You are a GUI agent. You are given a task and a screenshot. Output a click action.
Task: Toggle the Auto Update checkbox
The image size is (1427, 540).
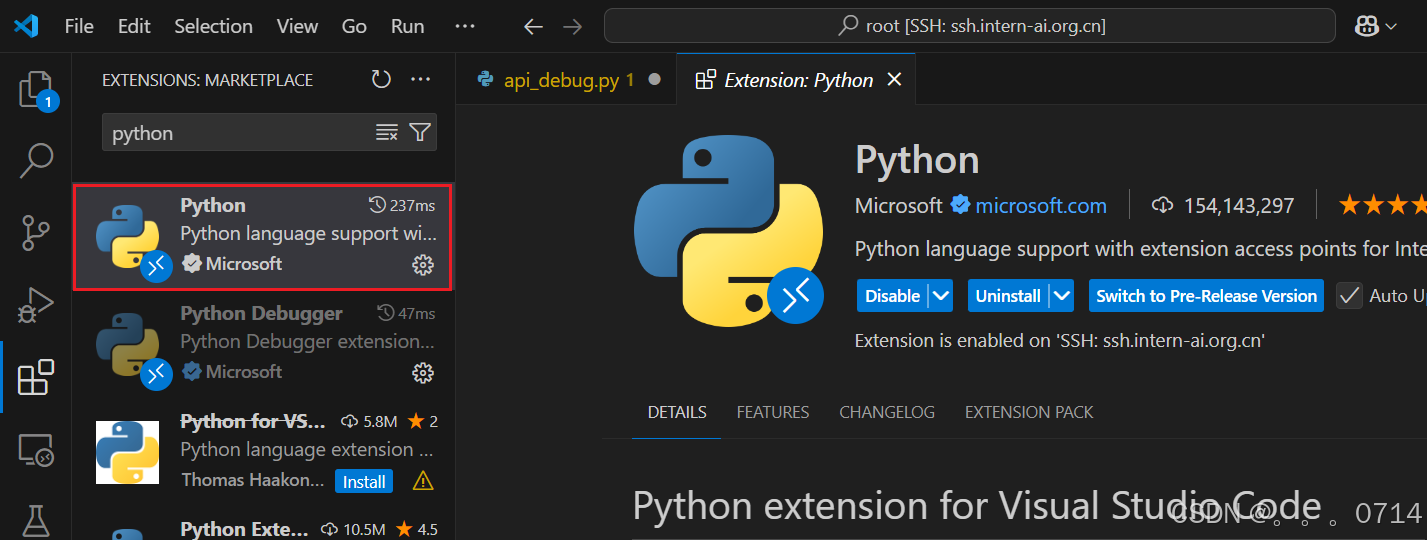pyautogui.click(x=1350, y=295)
